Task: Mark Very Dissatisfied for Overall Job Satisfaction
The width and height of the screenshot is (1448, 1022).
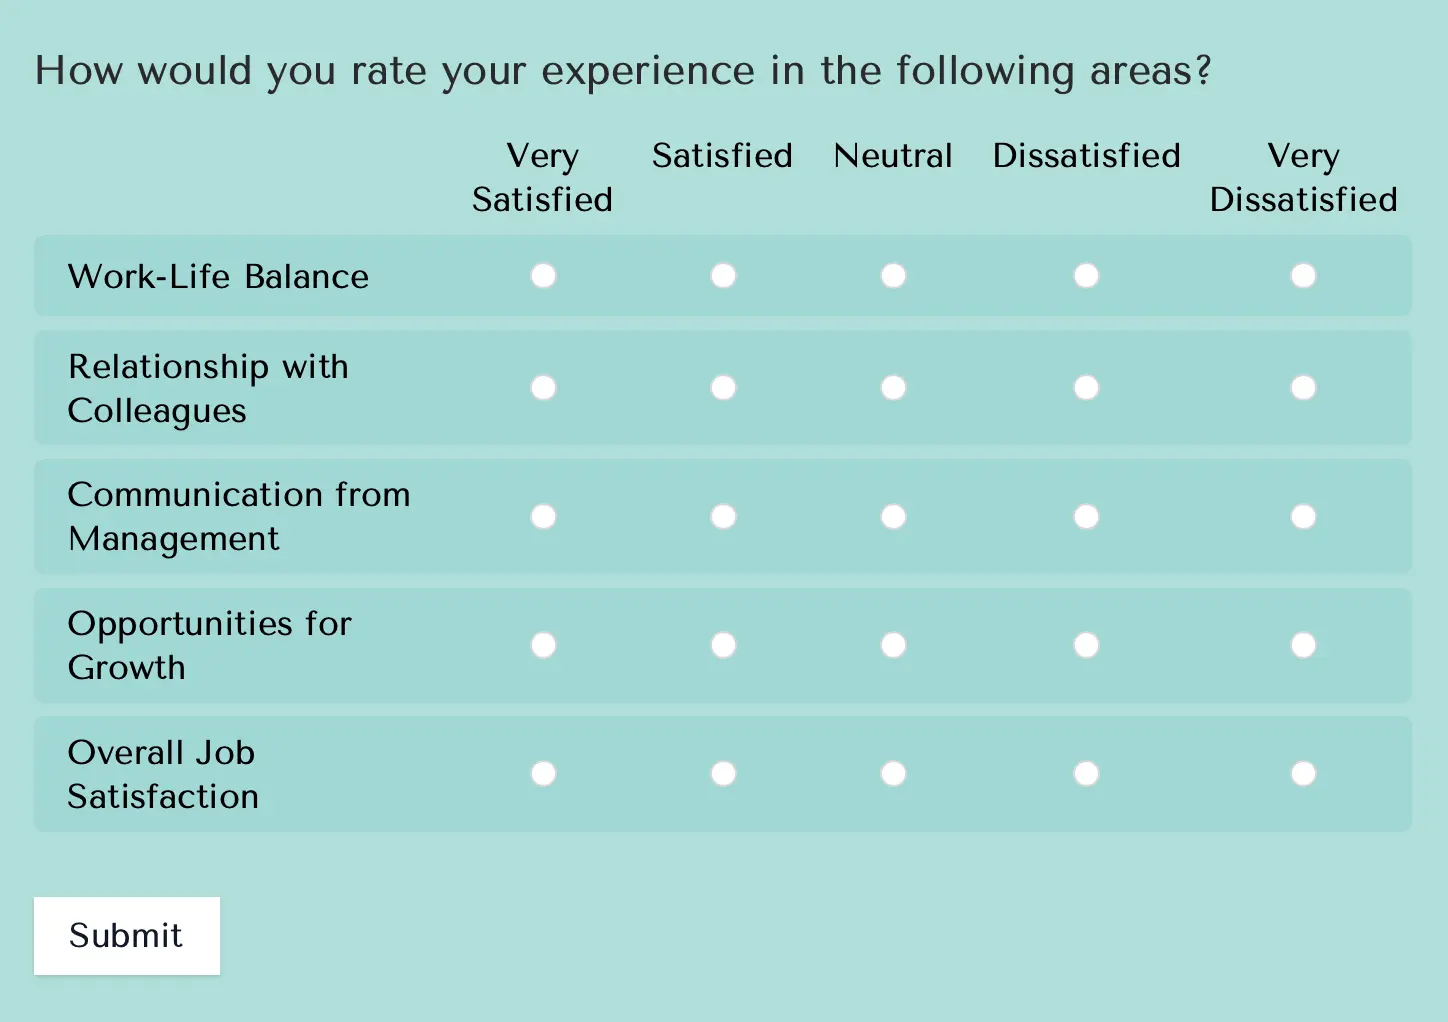Action: (1303, 774)
